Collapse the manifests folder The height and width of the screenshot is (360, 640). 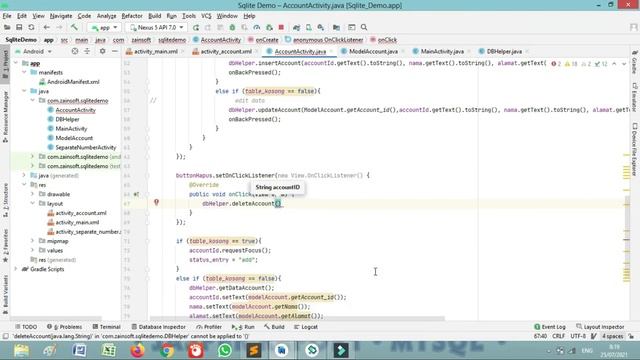24,73
